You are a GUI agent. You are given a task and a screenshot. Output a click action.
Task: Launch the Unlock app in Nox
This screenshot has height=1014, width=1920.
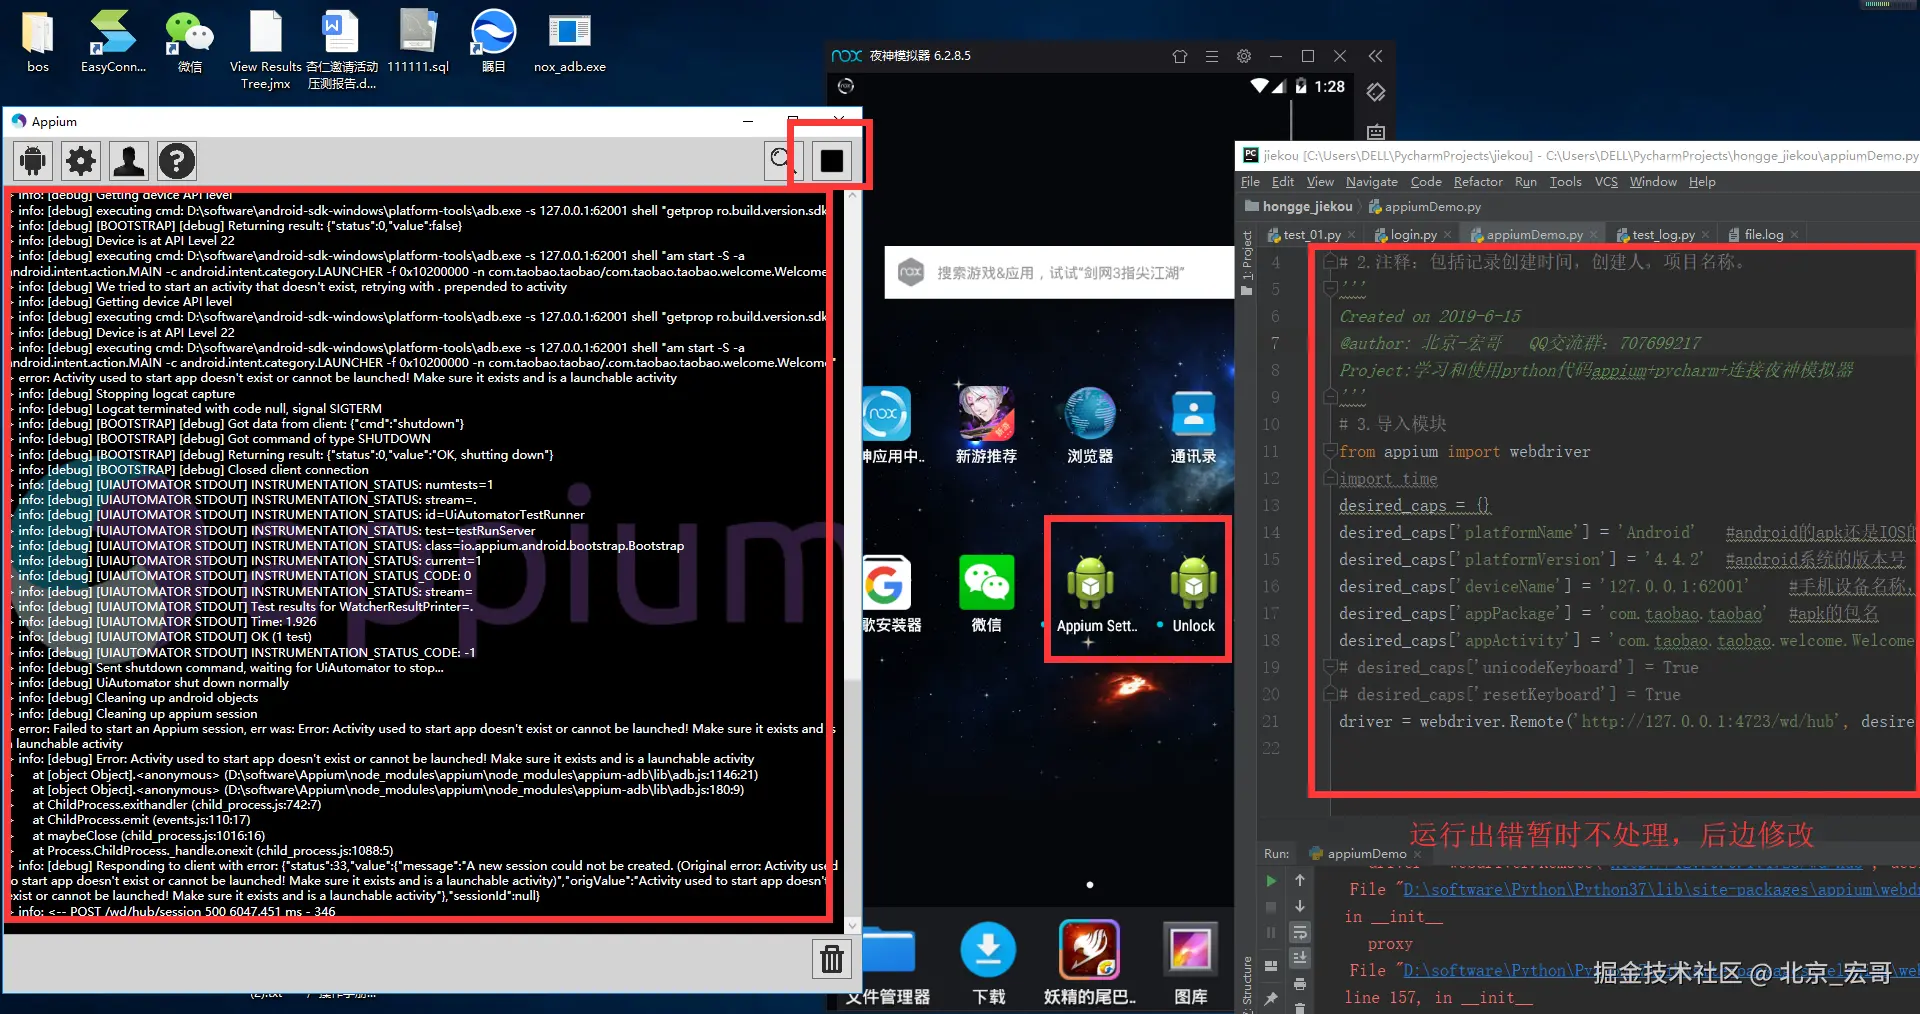[1193, 594]
